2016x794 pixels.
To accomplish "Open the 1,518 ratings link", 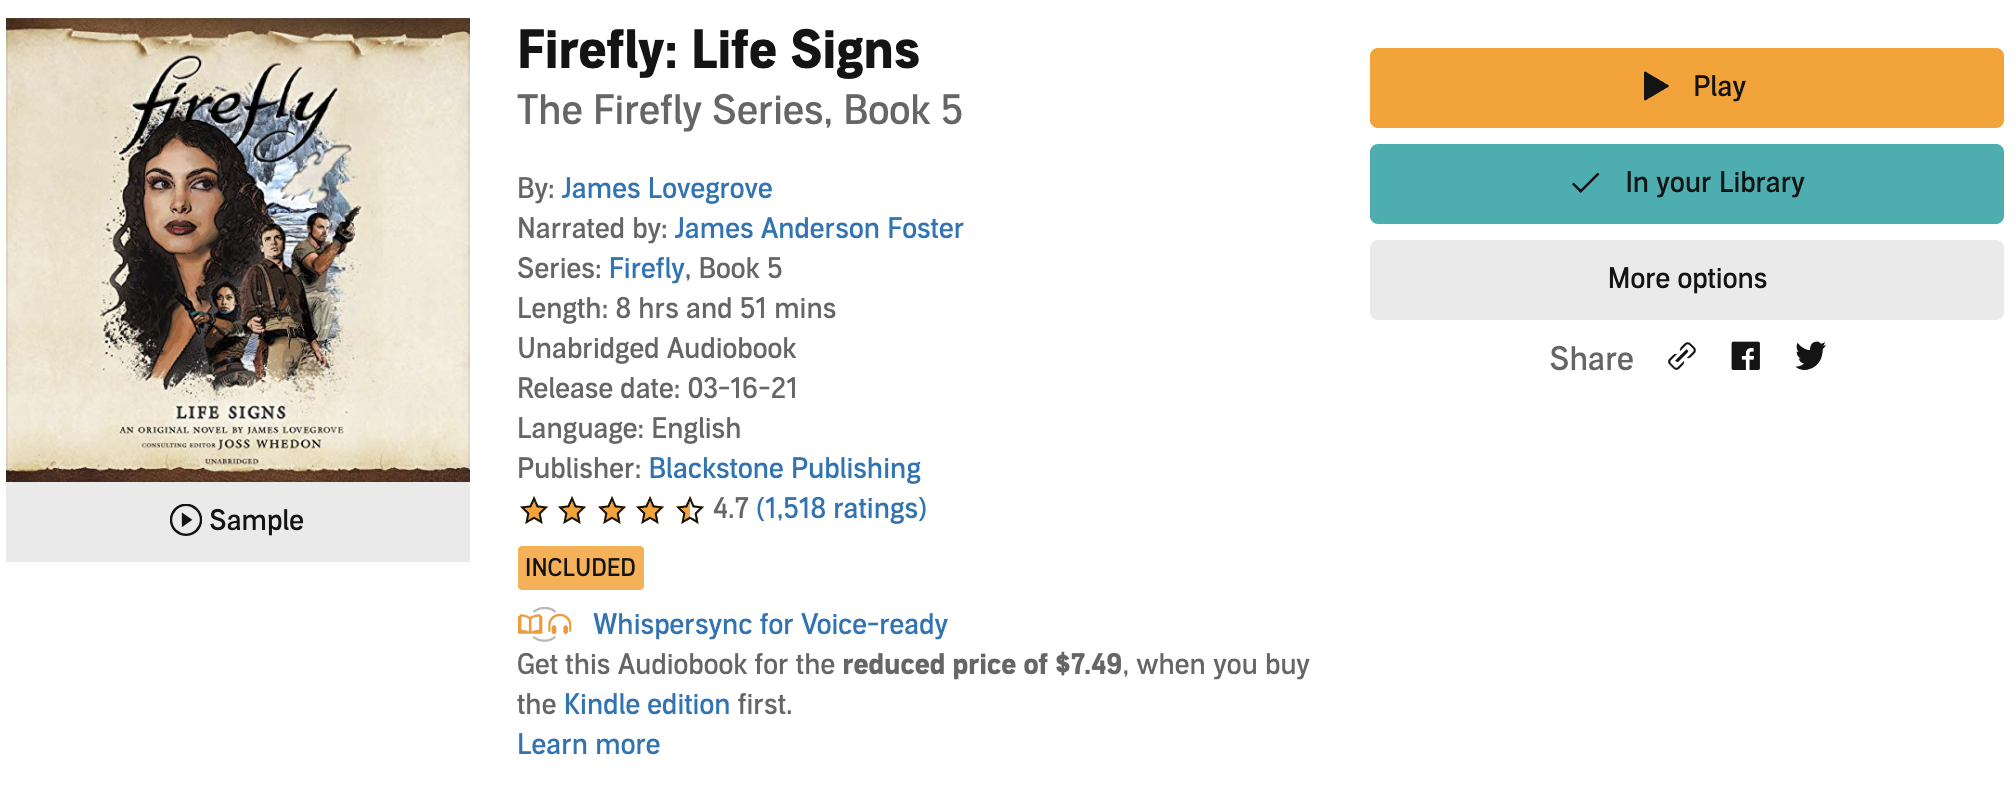I will pos(841,509).
